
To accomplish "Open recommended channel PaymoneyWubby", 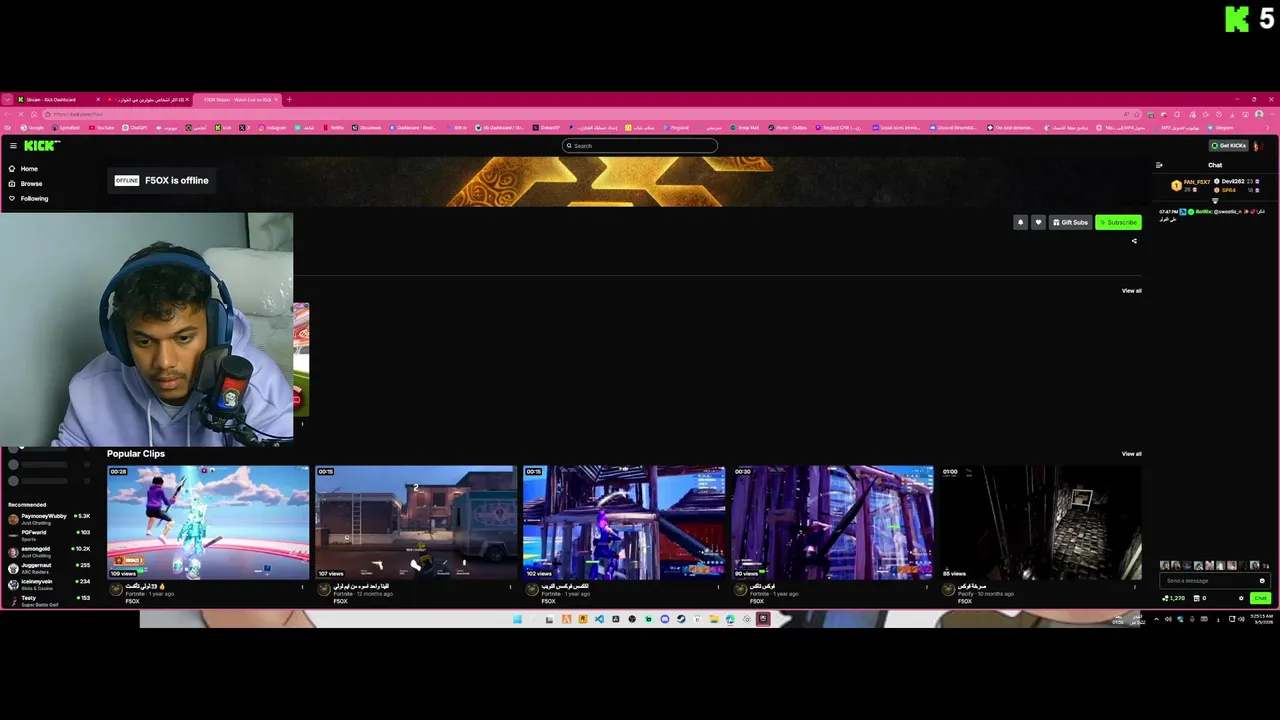I will coord(49,518).
